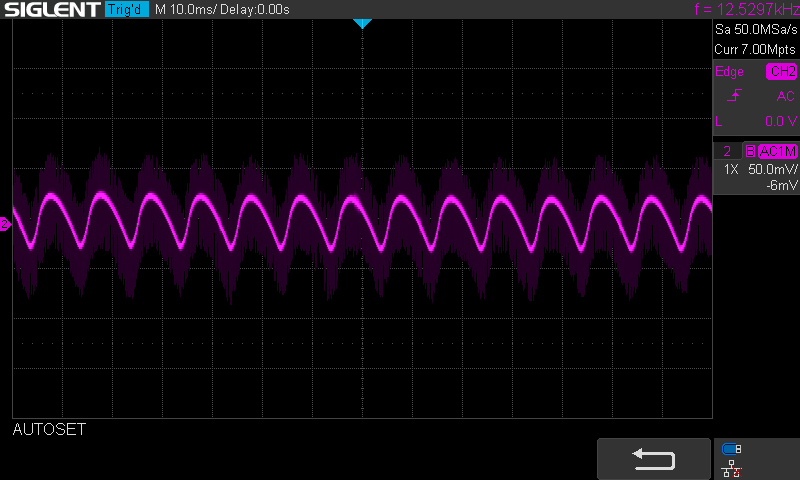Viewport: 800px width, 480px height.
Task: Click the Edge trigger type label
Action: (729, 71)
